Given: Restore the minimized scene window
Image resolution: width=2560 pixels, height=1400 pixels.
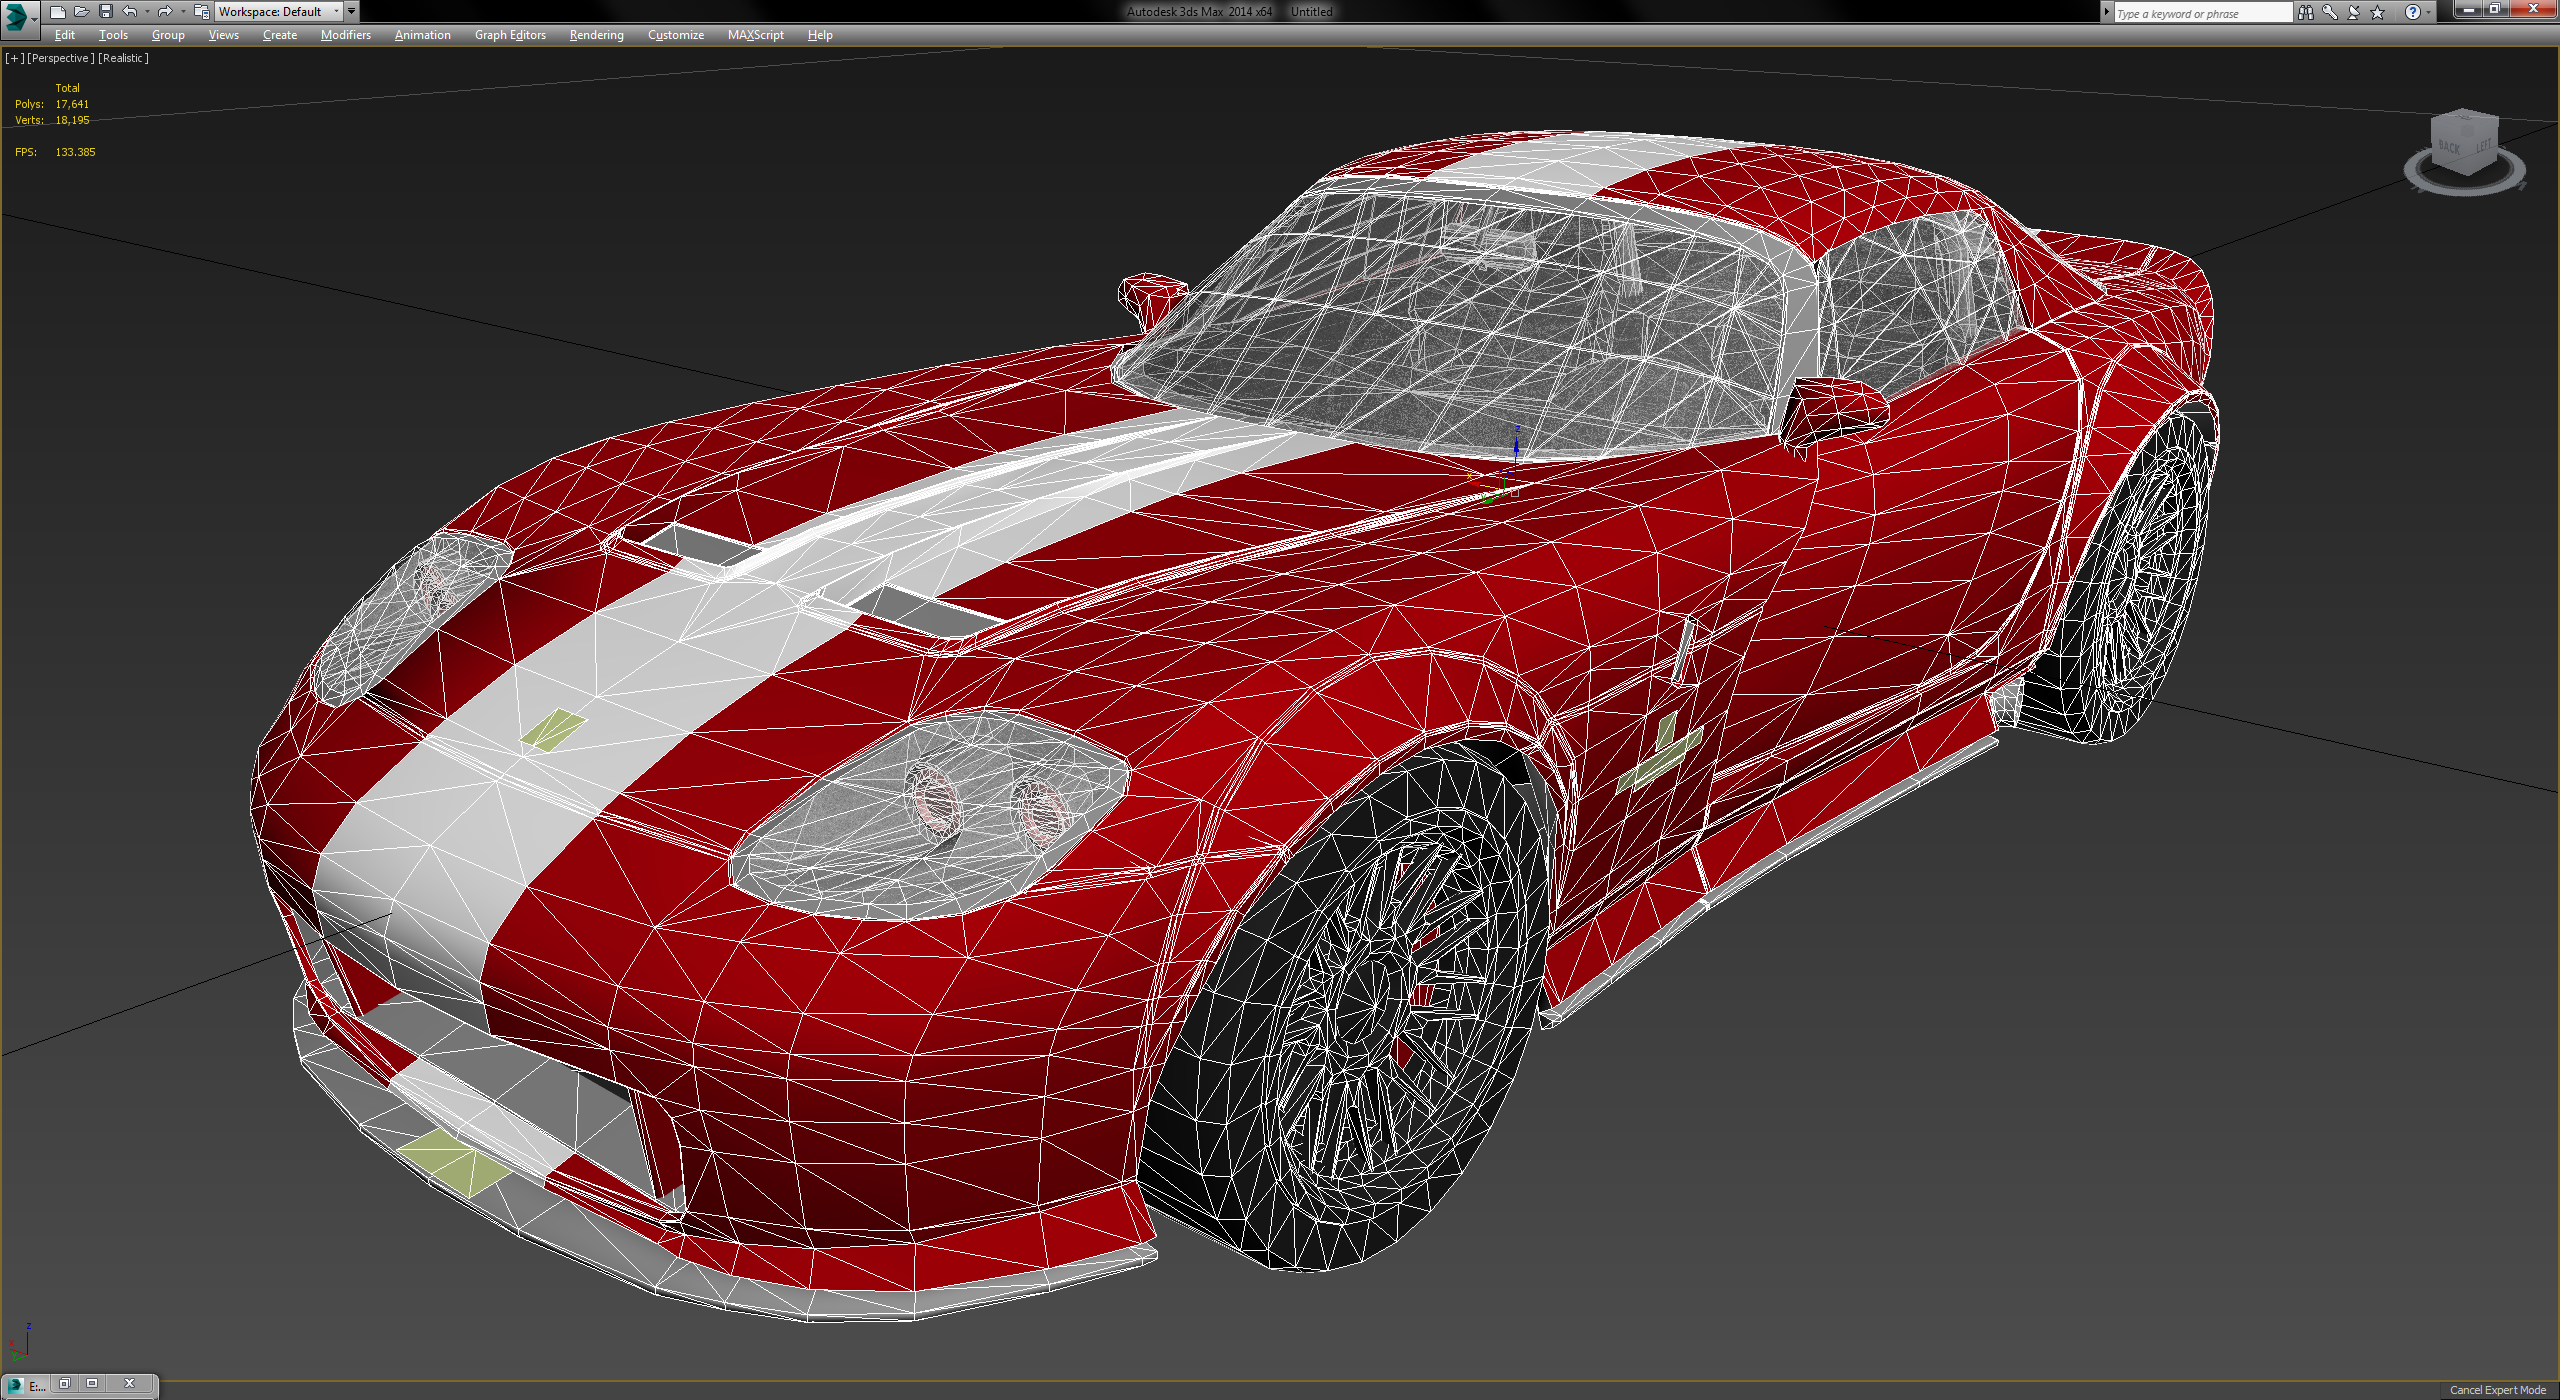Looking at the screenshot, I should point(65,1383).
